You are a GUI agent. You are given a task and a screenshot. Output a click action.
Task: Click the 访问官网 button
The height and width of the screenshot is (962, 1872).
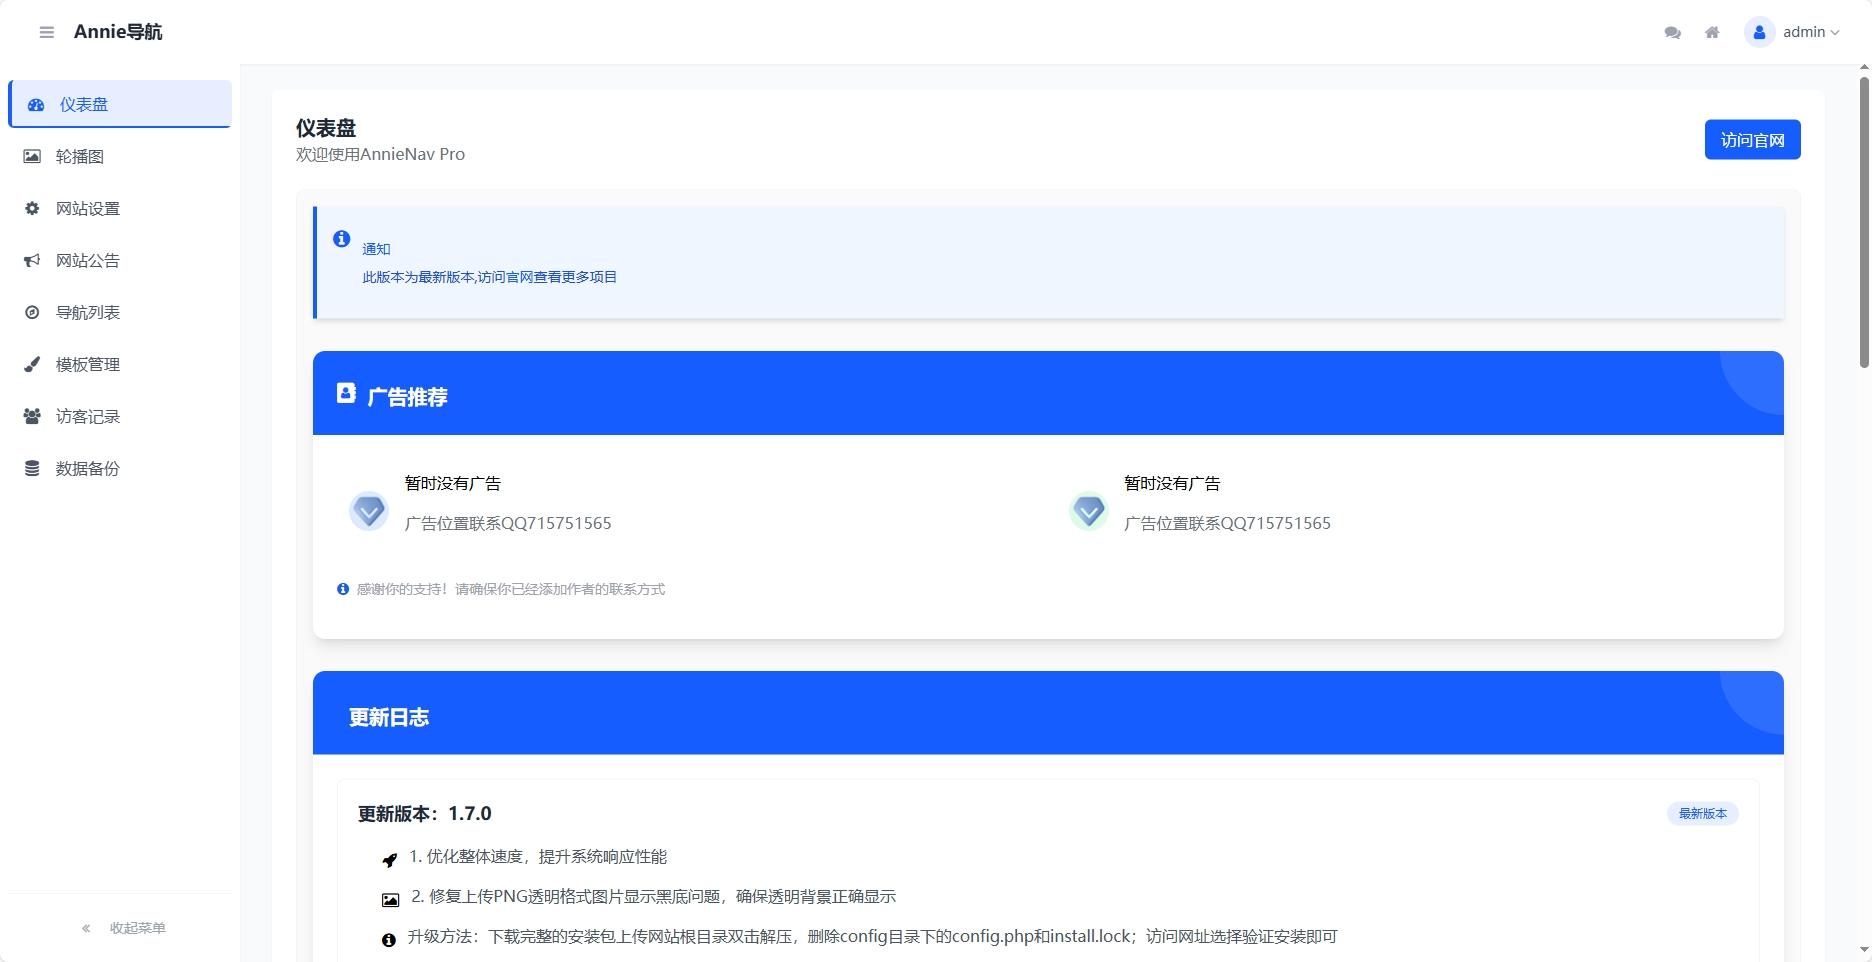(x=1752, y=140)
